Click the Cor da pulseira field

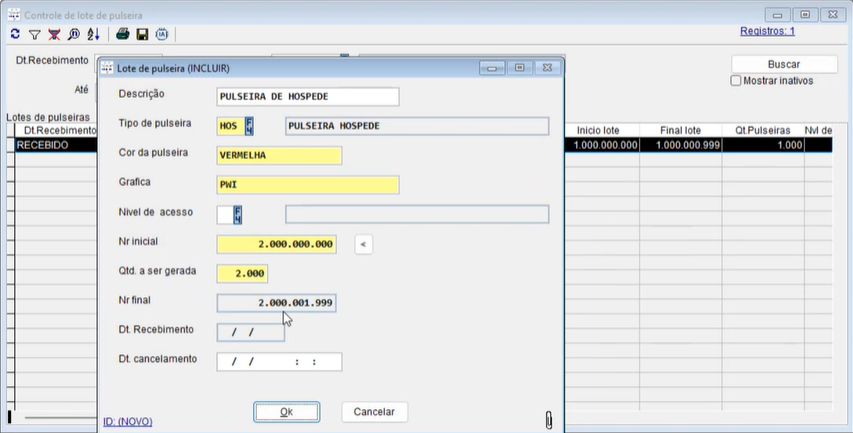279,155
